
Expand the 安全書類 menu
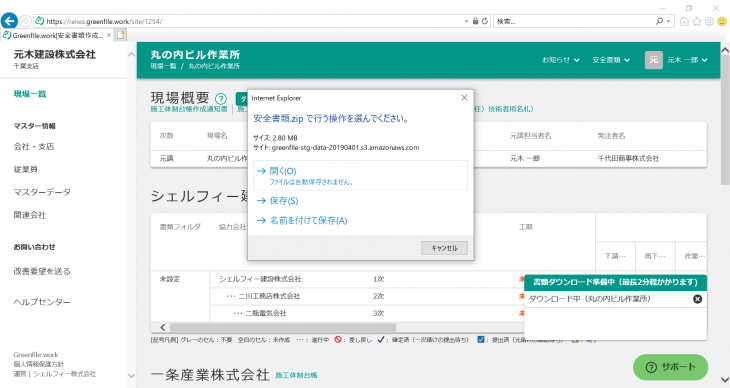point(611,60)
